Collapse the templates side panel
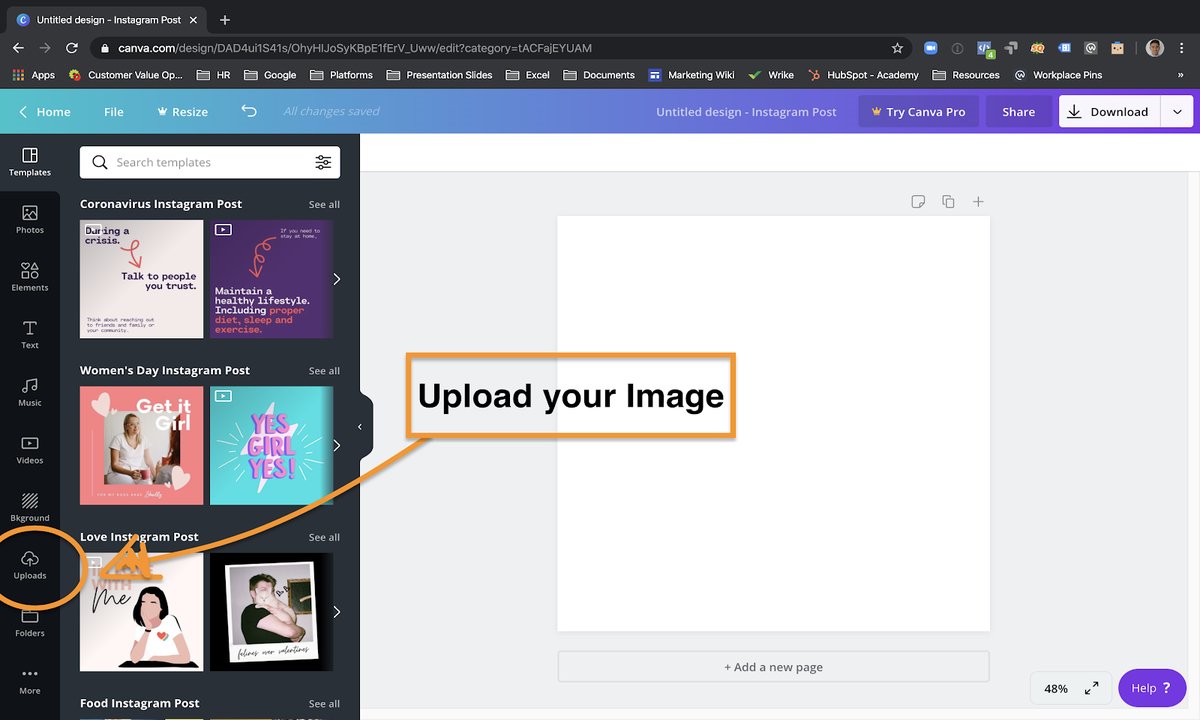The height and width of the screenshot is (720, 1200). click(360, 426)
